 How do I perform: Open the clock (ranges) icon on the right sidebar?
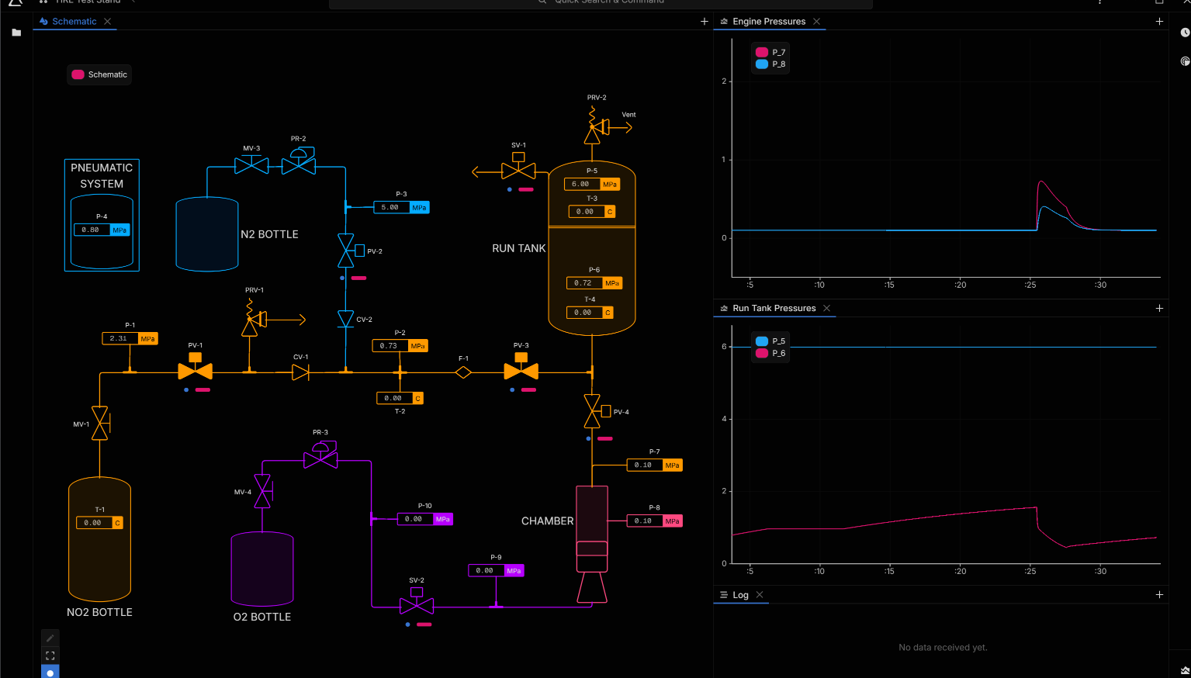pyautogui.click(x=1185, y=33)
